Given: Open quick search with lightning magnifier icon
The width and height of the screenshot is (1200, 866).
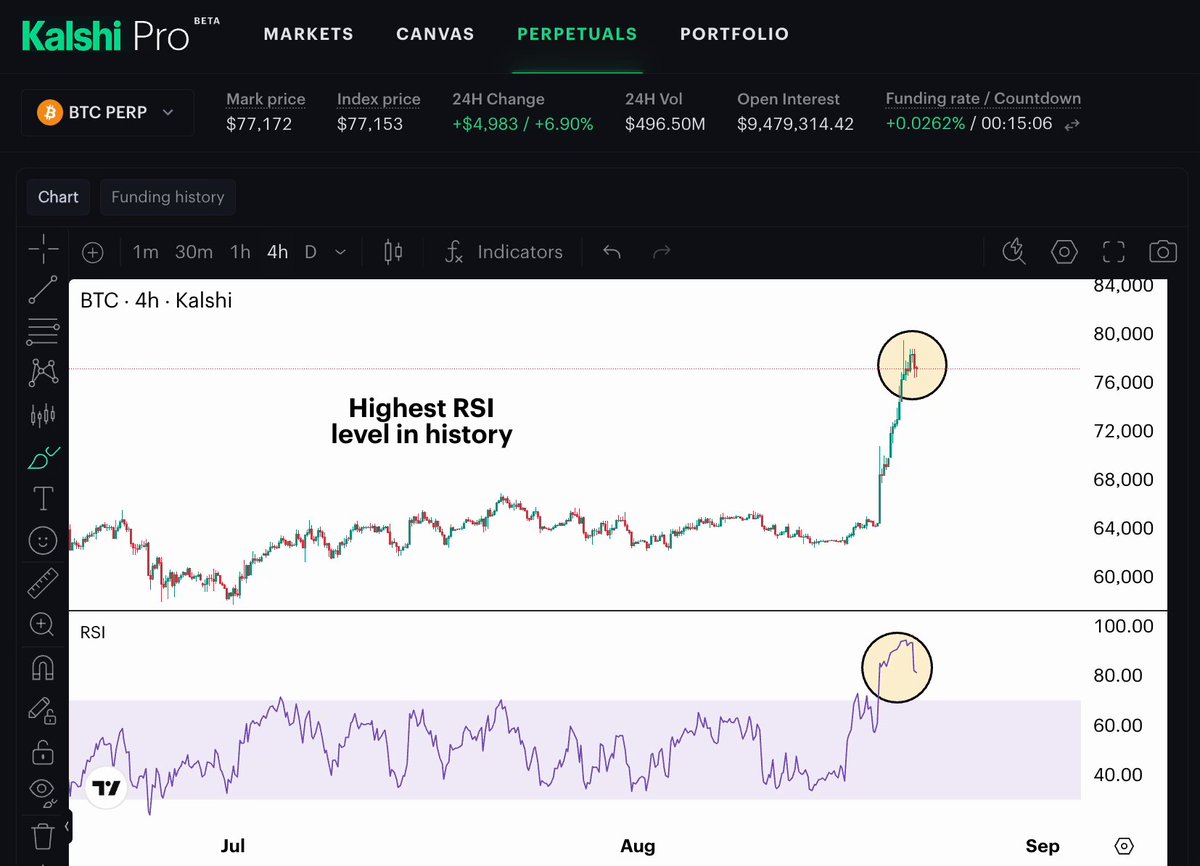Looking at the screenshot, I should [x=1014, y=252].
